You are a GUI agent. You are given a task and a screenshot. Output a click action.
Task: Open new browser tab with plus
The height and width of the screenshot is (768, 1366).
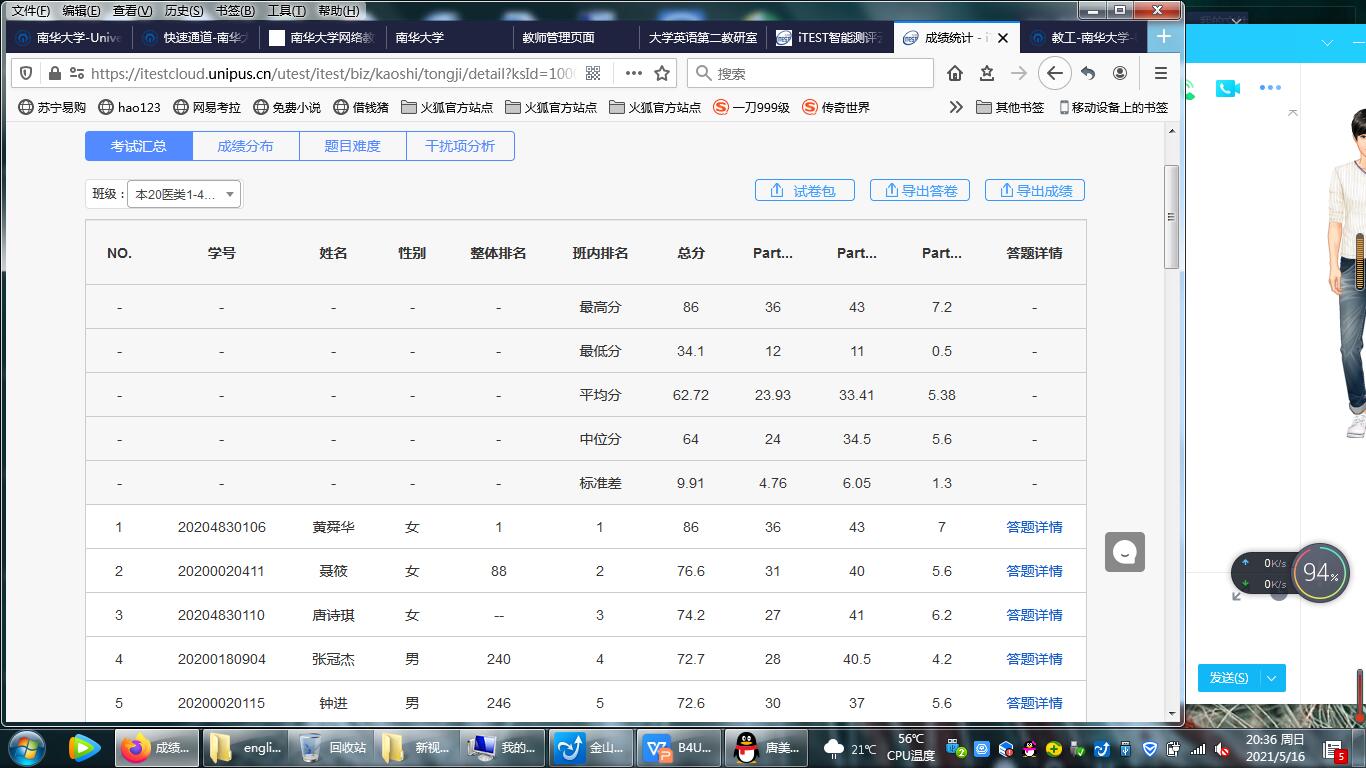(1164, 37)
